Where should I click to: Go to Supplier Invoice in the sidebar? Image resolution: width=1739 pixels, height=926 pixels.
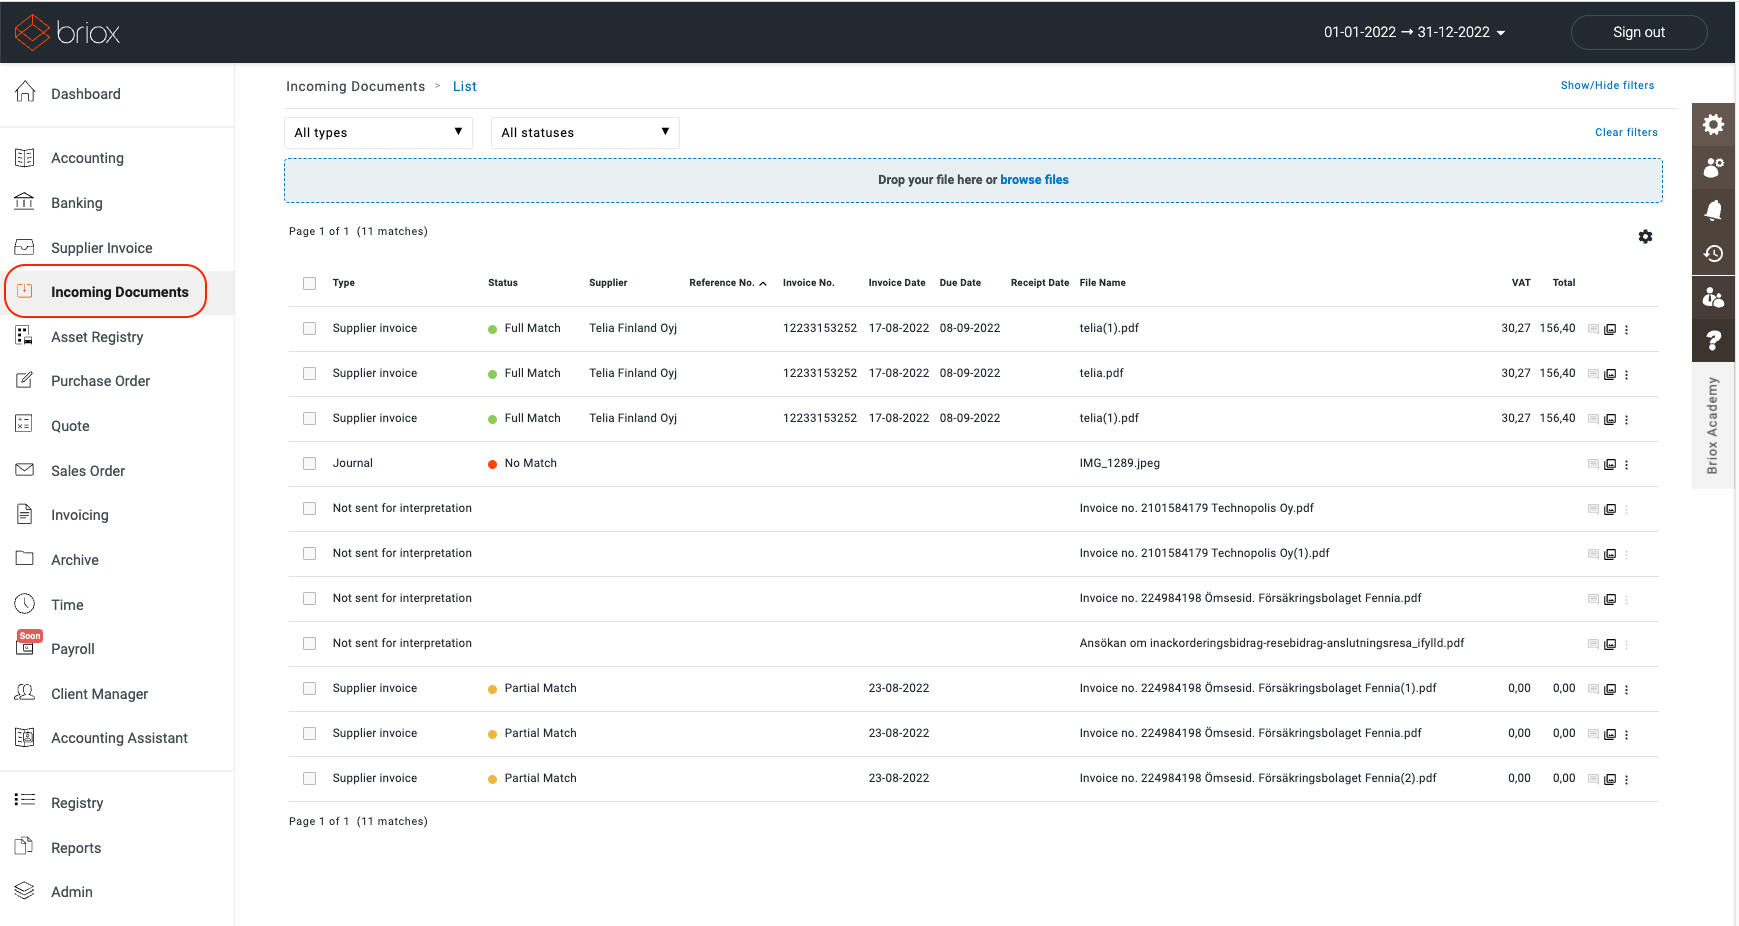(x=101, y=248)
